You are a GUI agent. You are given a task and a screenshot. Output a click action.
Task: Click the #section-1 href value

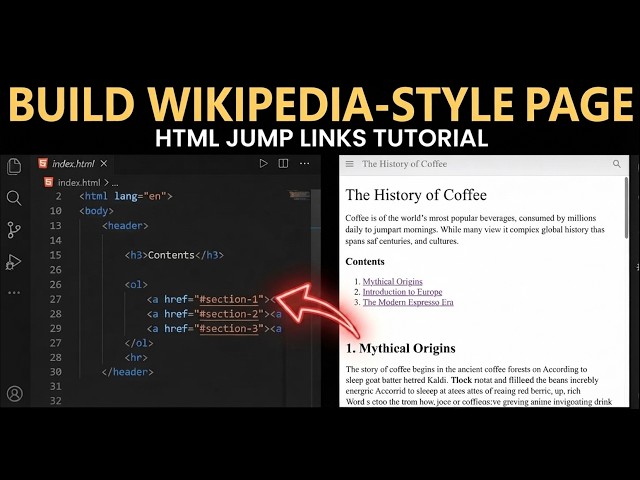pyautogui.click(x=229, y=299)
